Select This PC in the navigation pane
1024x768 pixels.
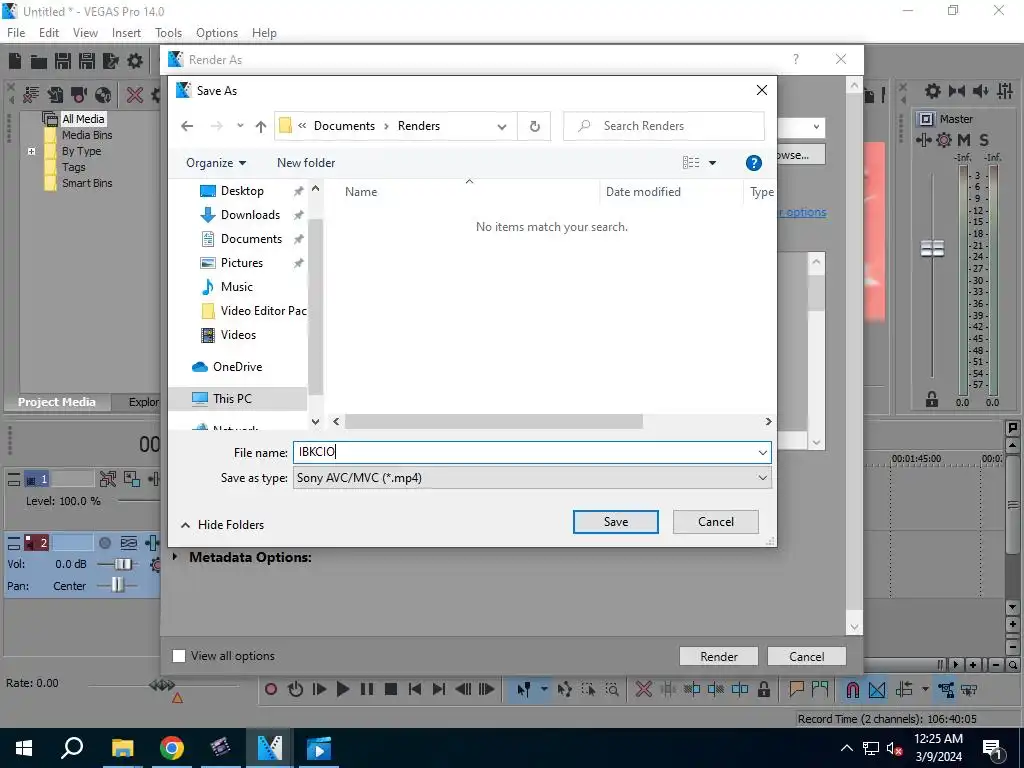232,398
